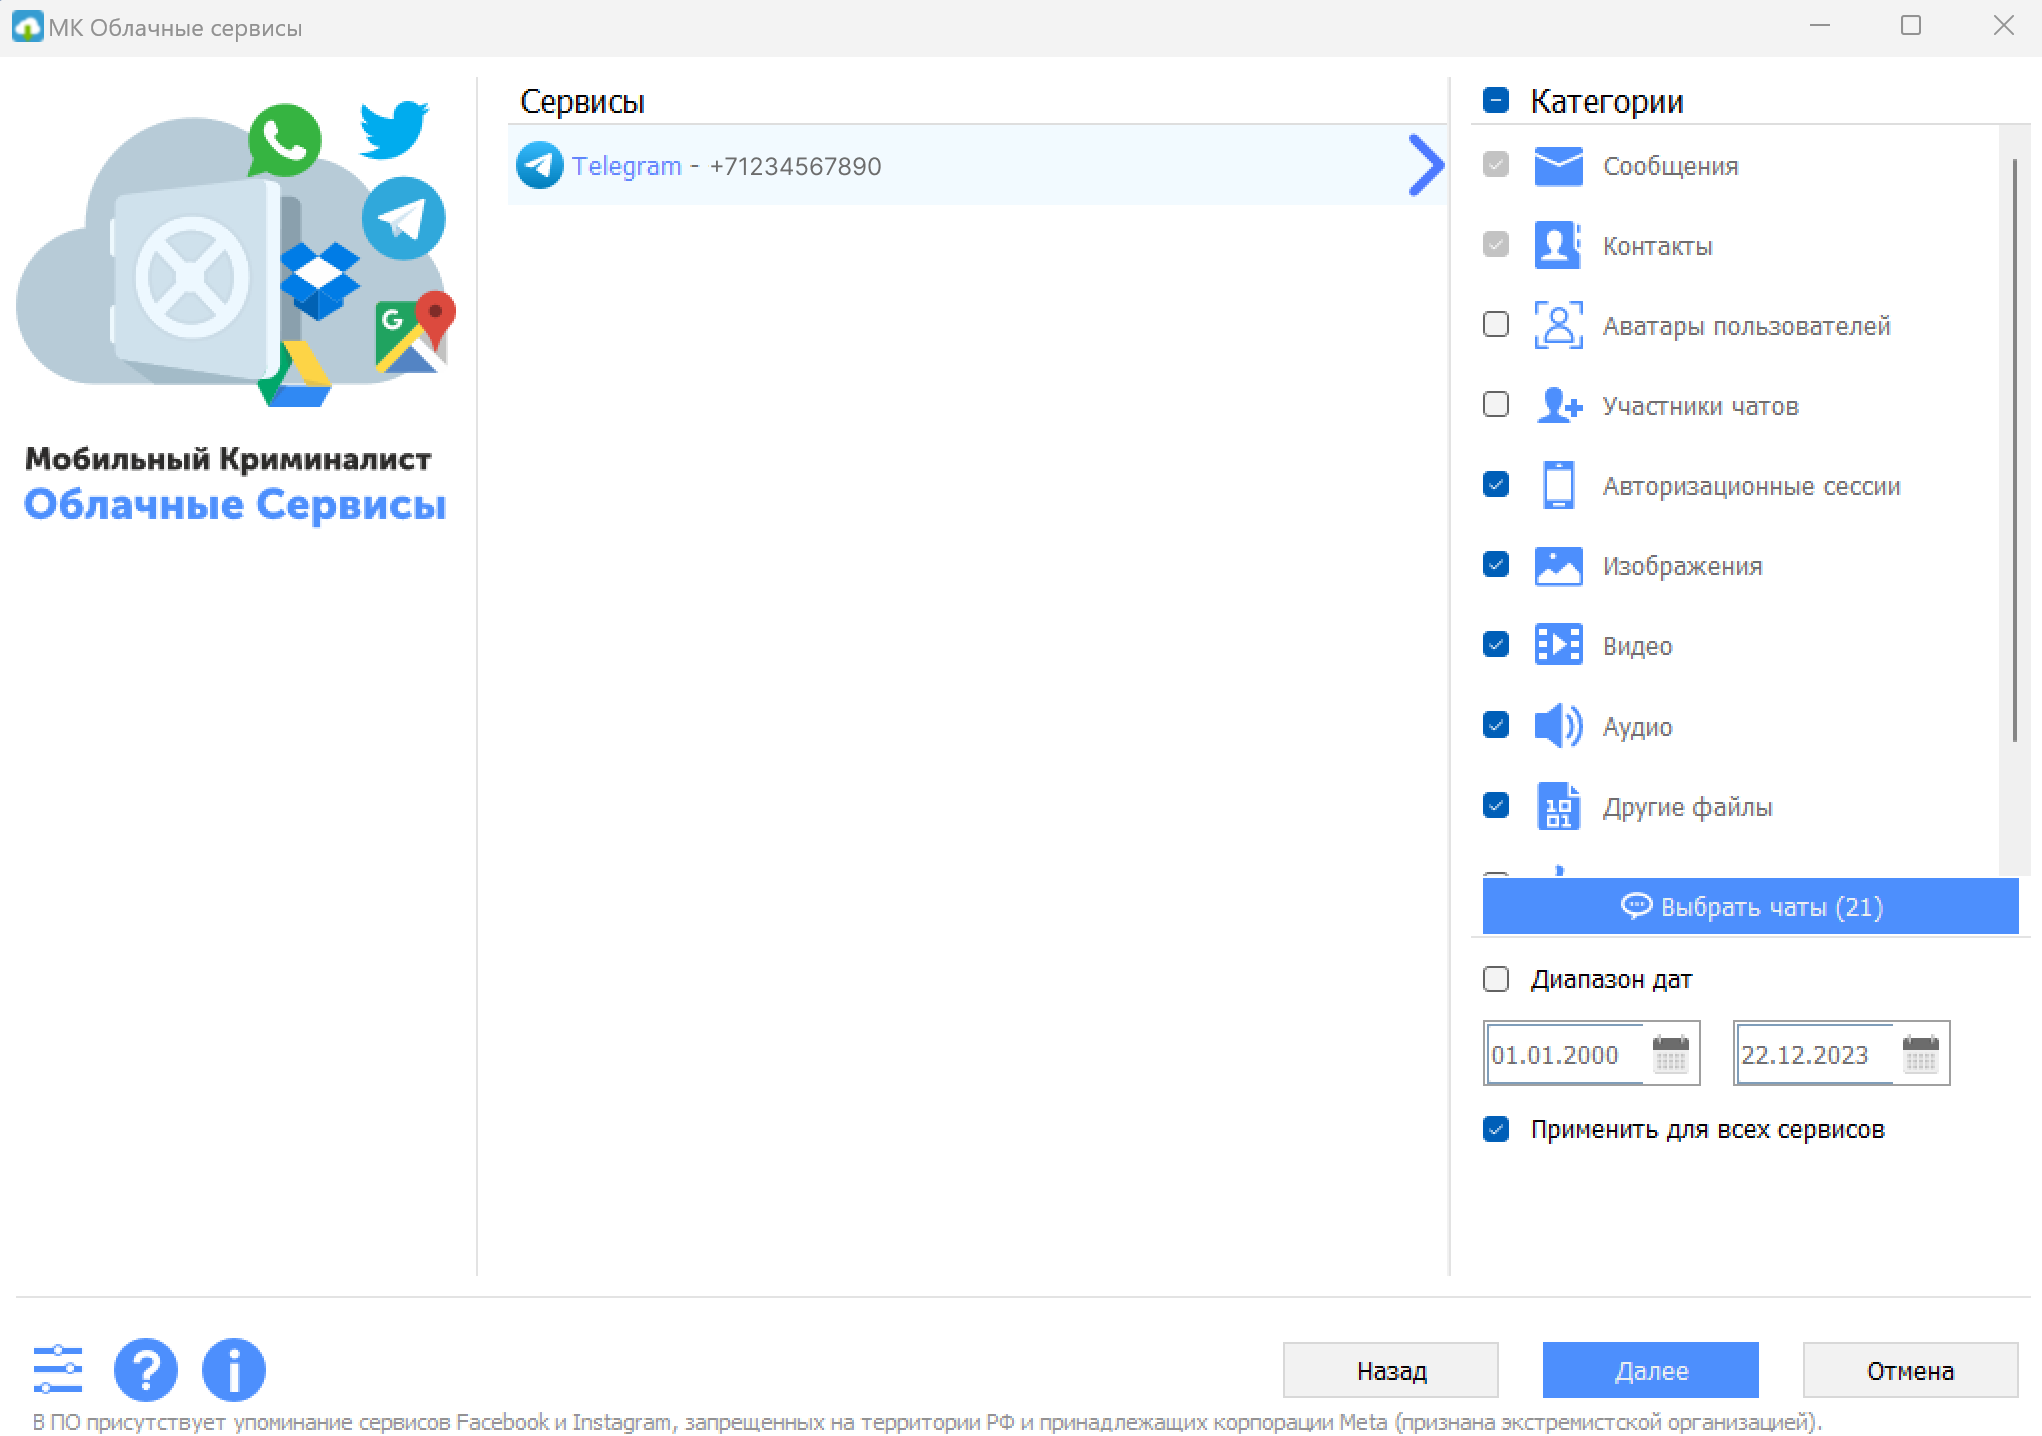Click the Images category picture icon
This screenshot has width=2042, height=1436.
1558,566
